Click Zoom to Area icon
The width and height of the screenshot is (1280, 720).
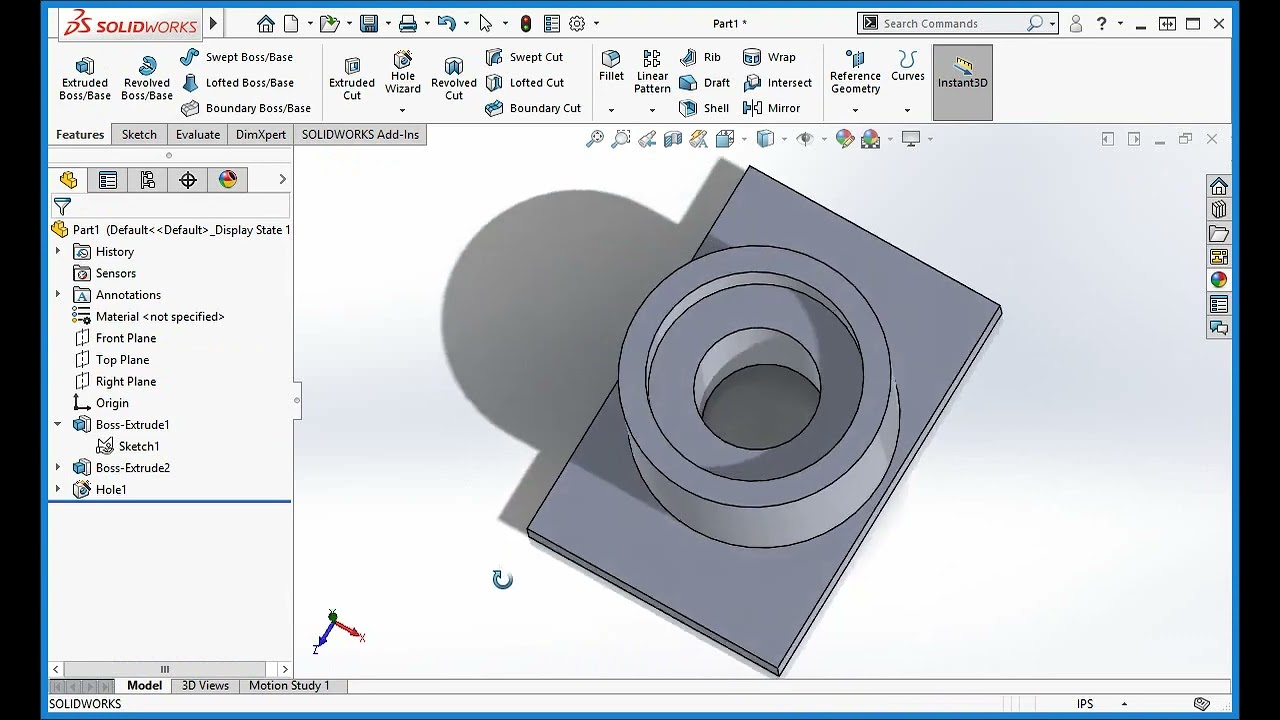click(x=621, y=139)
